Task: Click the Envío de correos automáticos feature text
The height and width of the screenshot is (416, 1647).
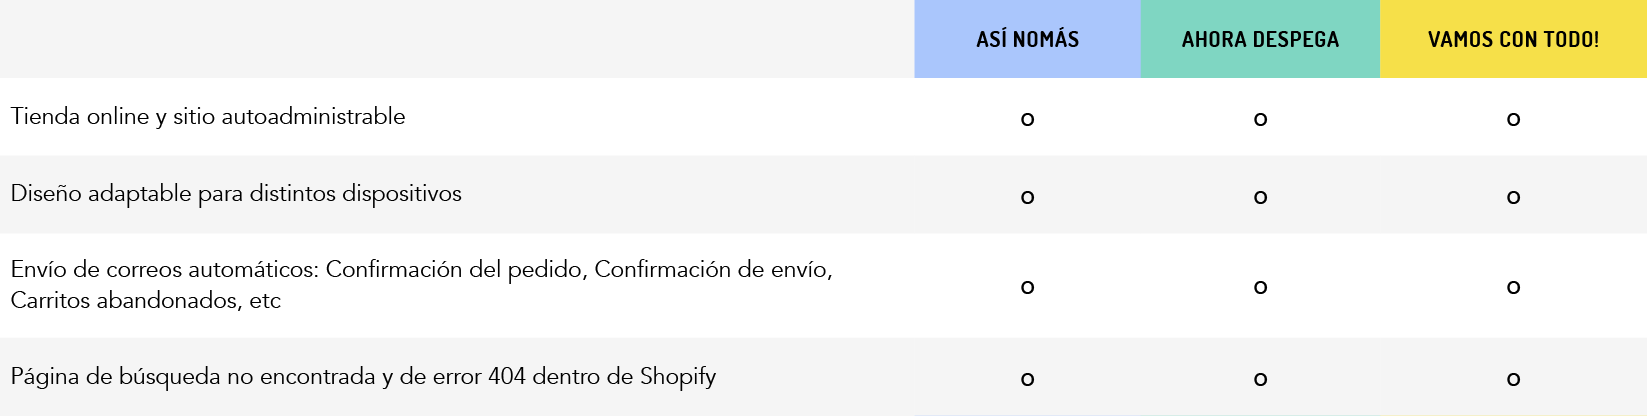Action: pos(421,285)
